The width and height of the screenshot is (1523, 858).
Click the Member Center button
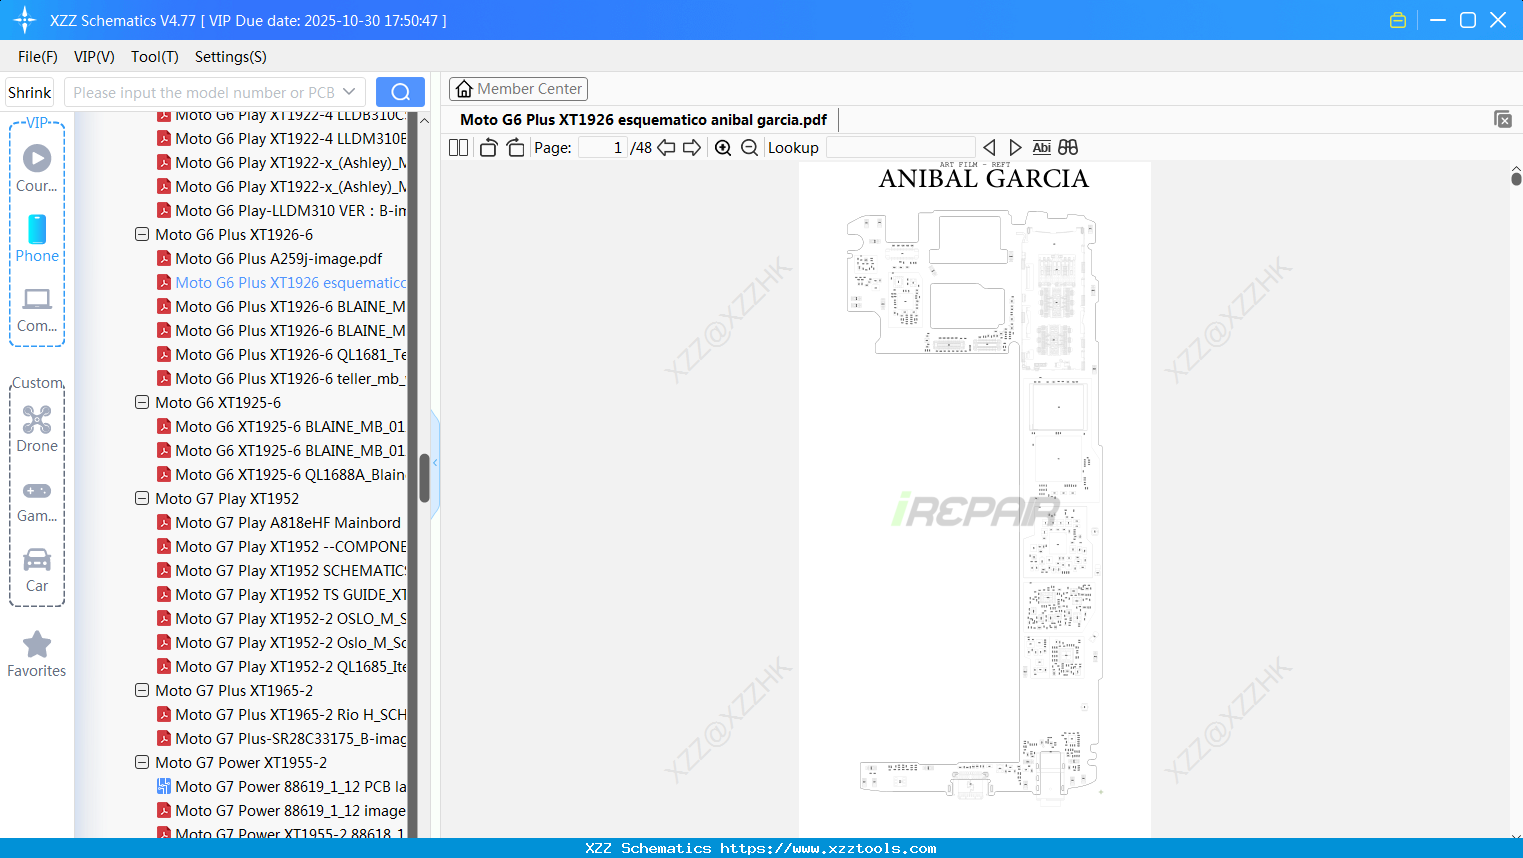(518, 88)
